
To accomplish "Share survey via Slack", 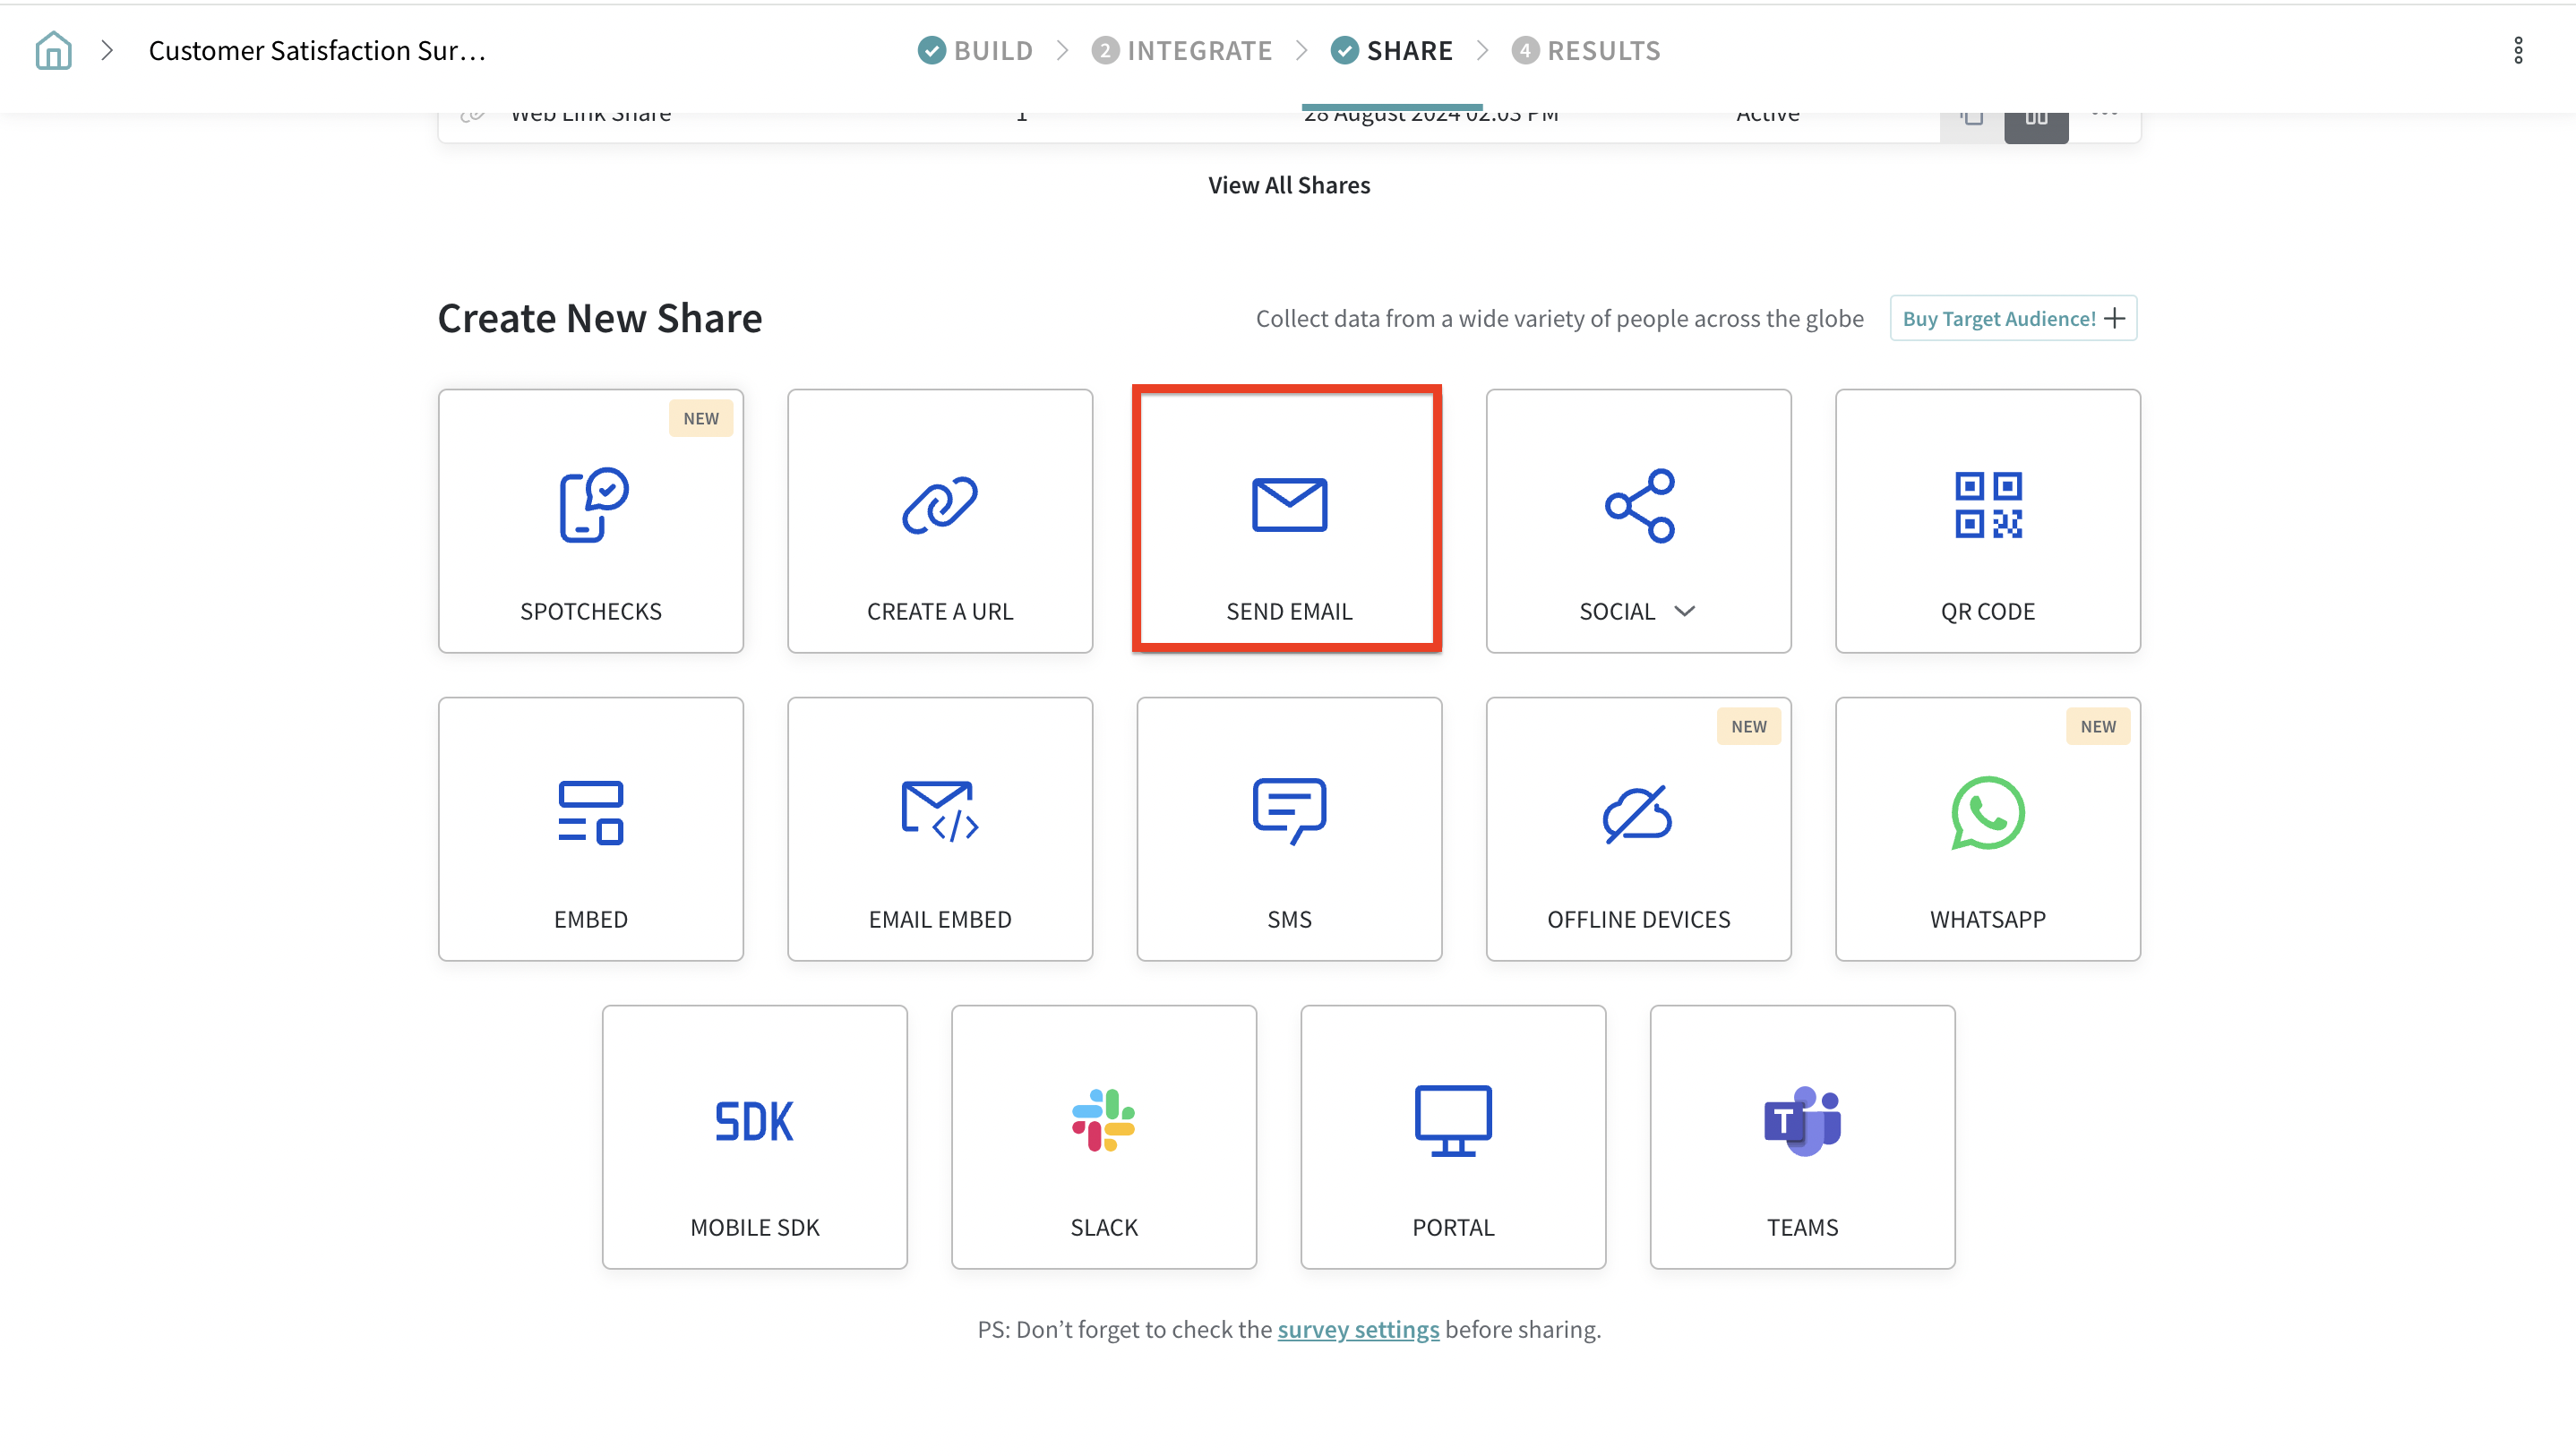I will pyautogui.click(x=1103, y=1137).
